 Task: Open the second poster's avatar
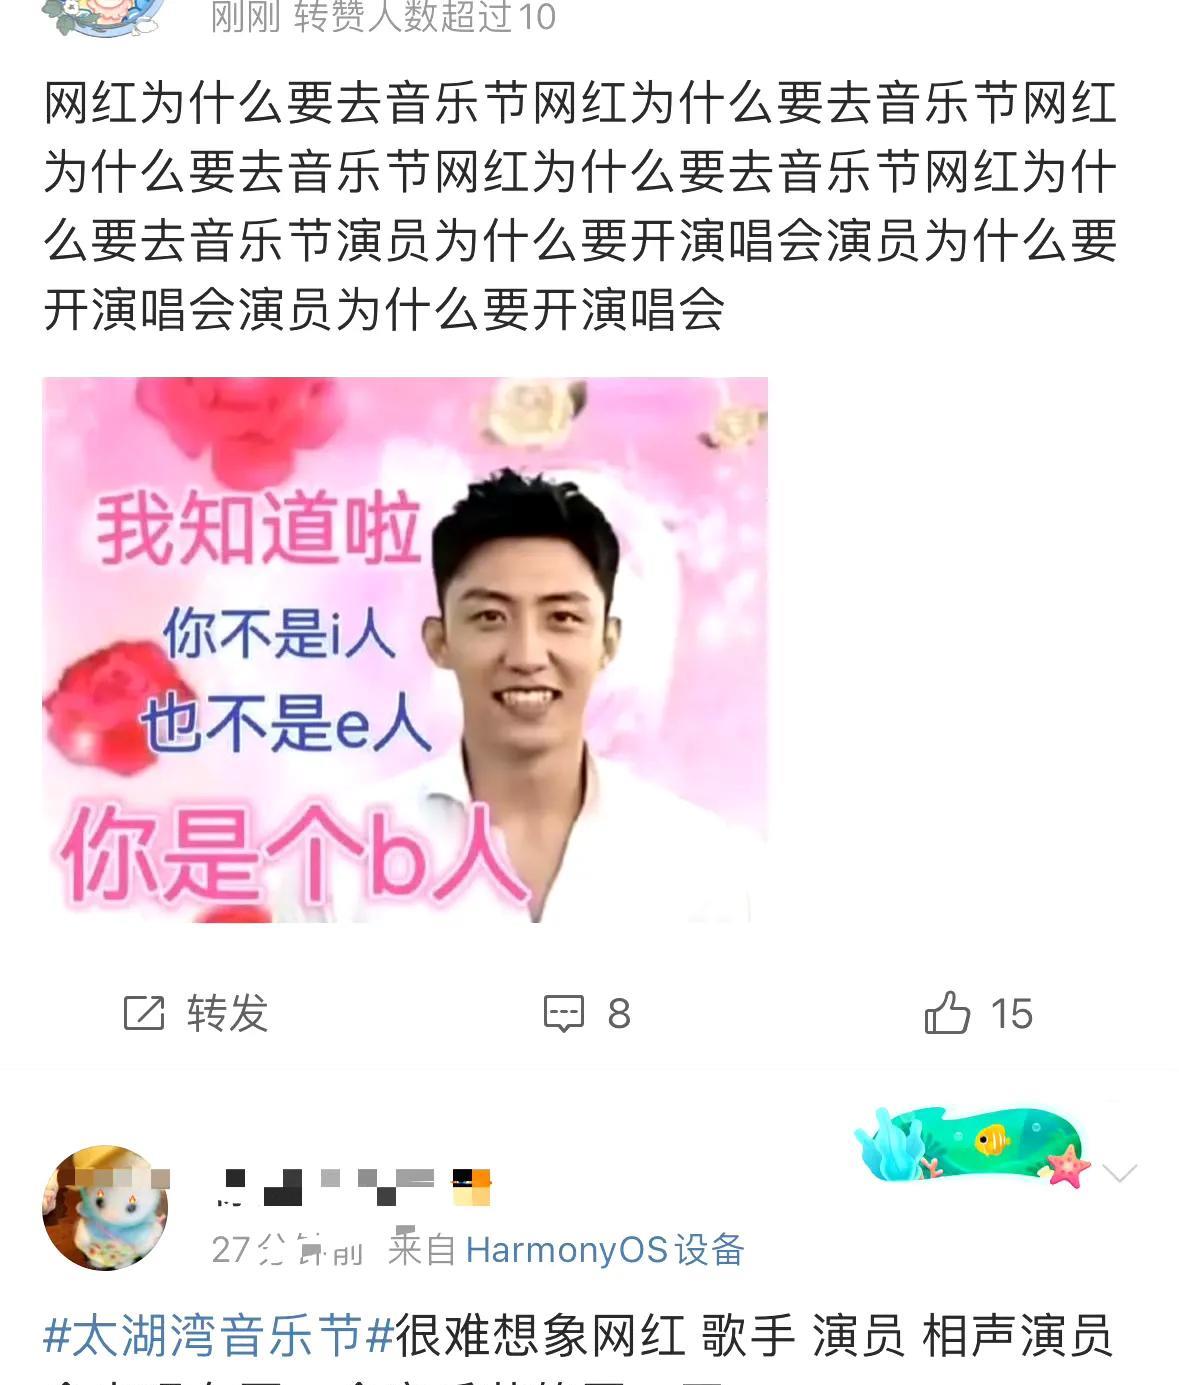coord(105,1208)
